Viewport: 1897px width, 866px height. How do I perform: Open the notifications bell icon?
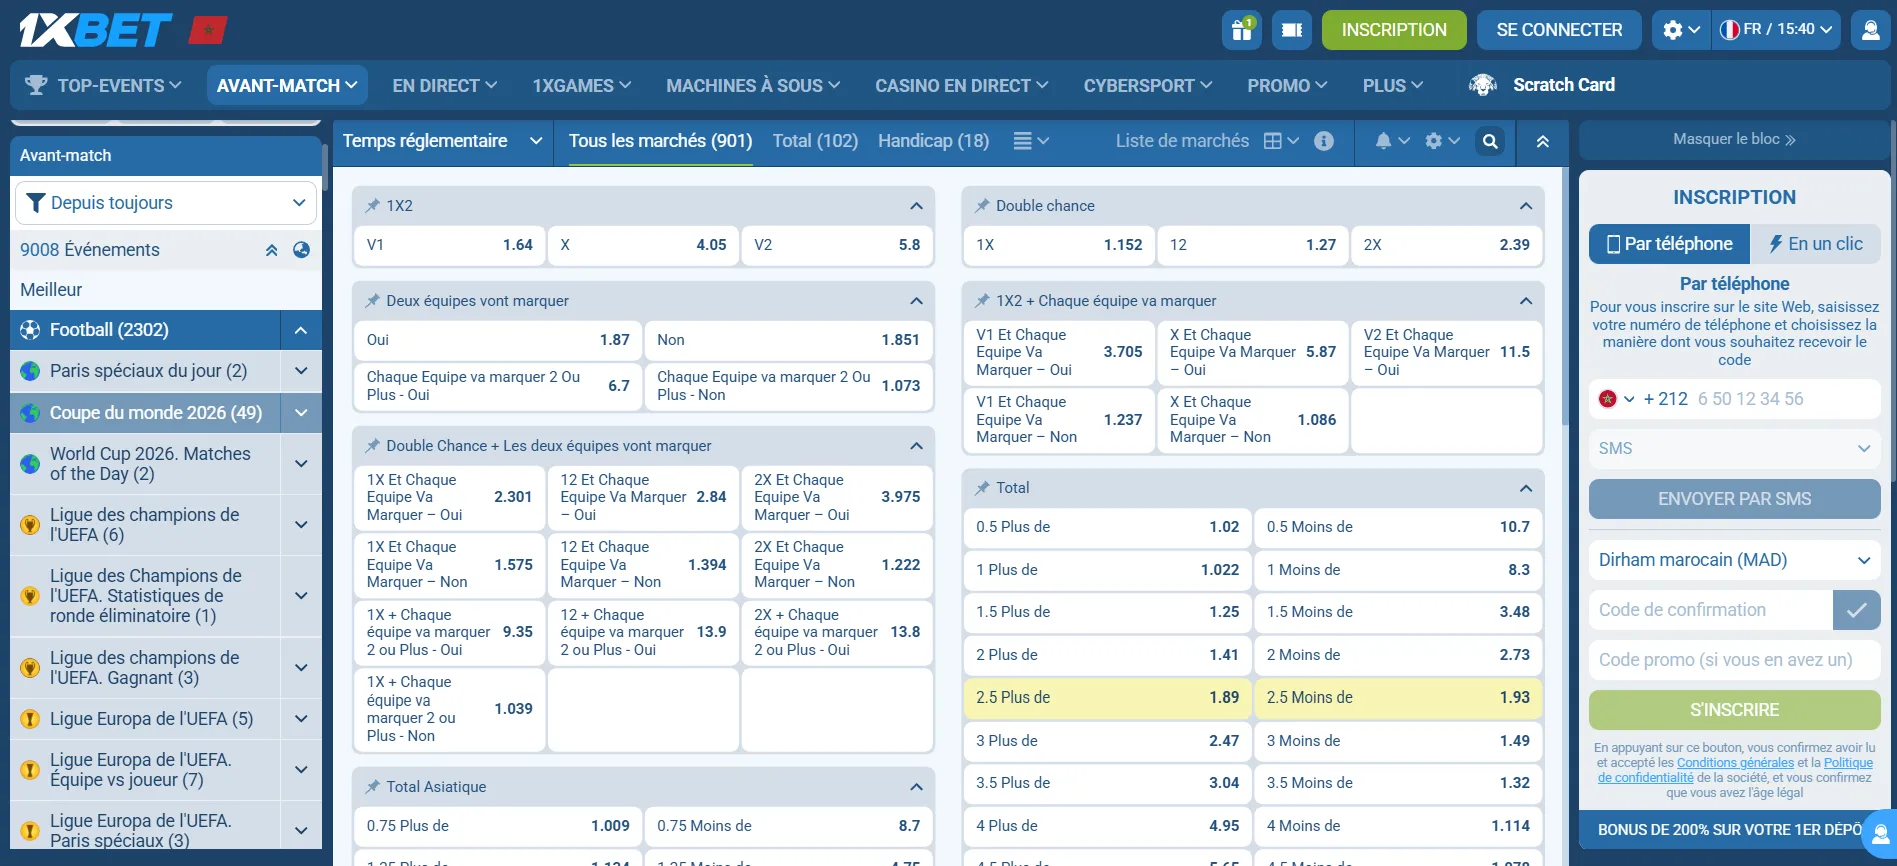click(x=1392, y=141)
